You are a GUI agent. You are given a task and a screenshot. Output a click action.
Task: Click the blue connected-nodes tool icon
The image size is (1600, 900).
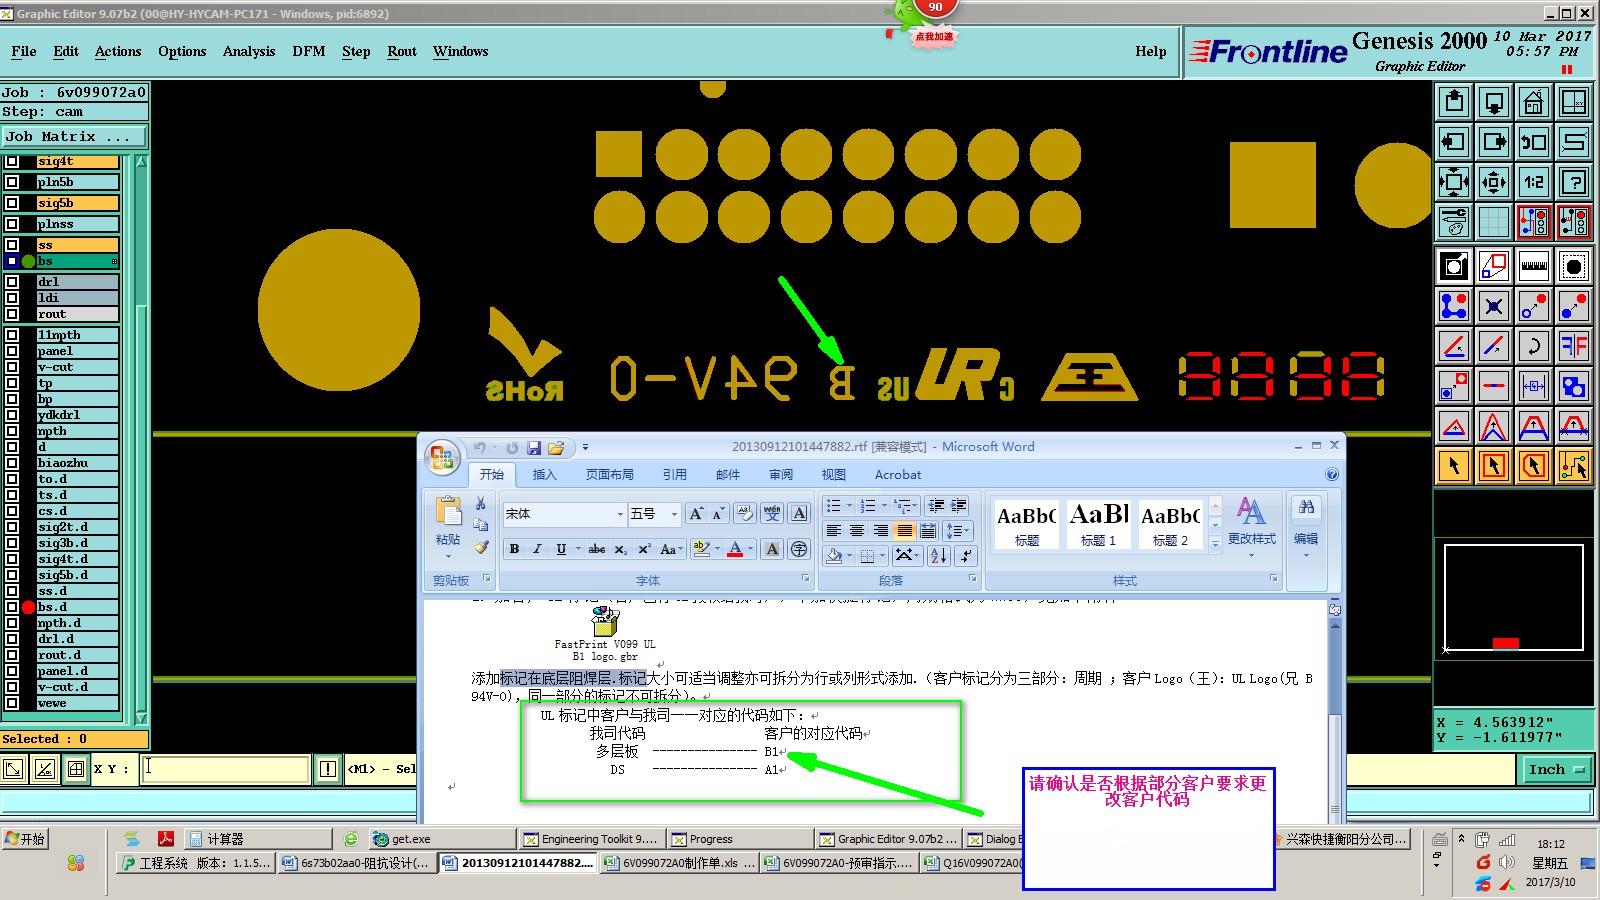pos(1454,306)
